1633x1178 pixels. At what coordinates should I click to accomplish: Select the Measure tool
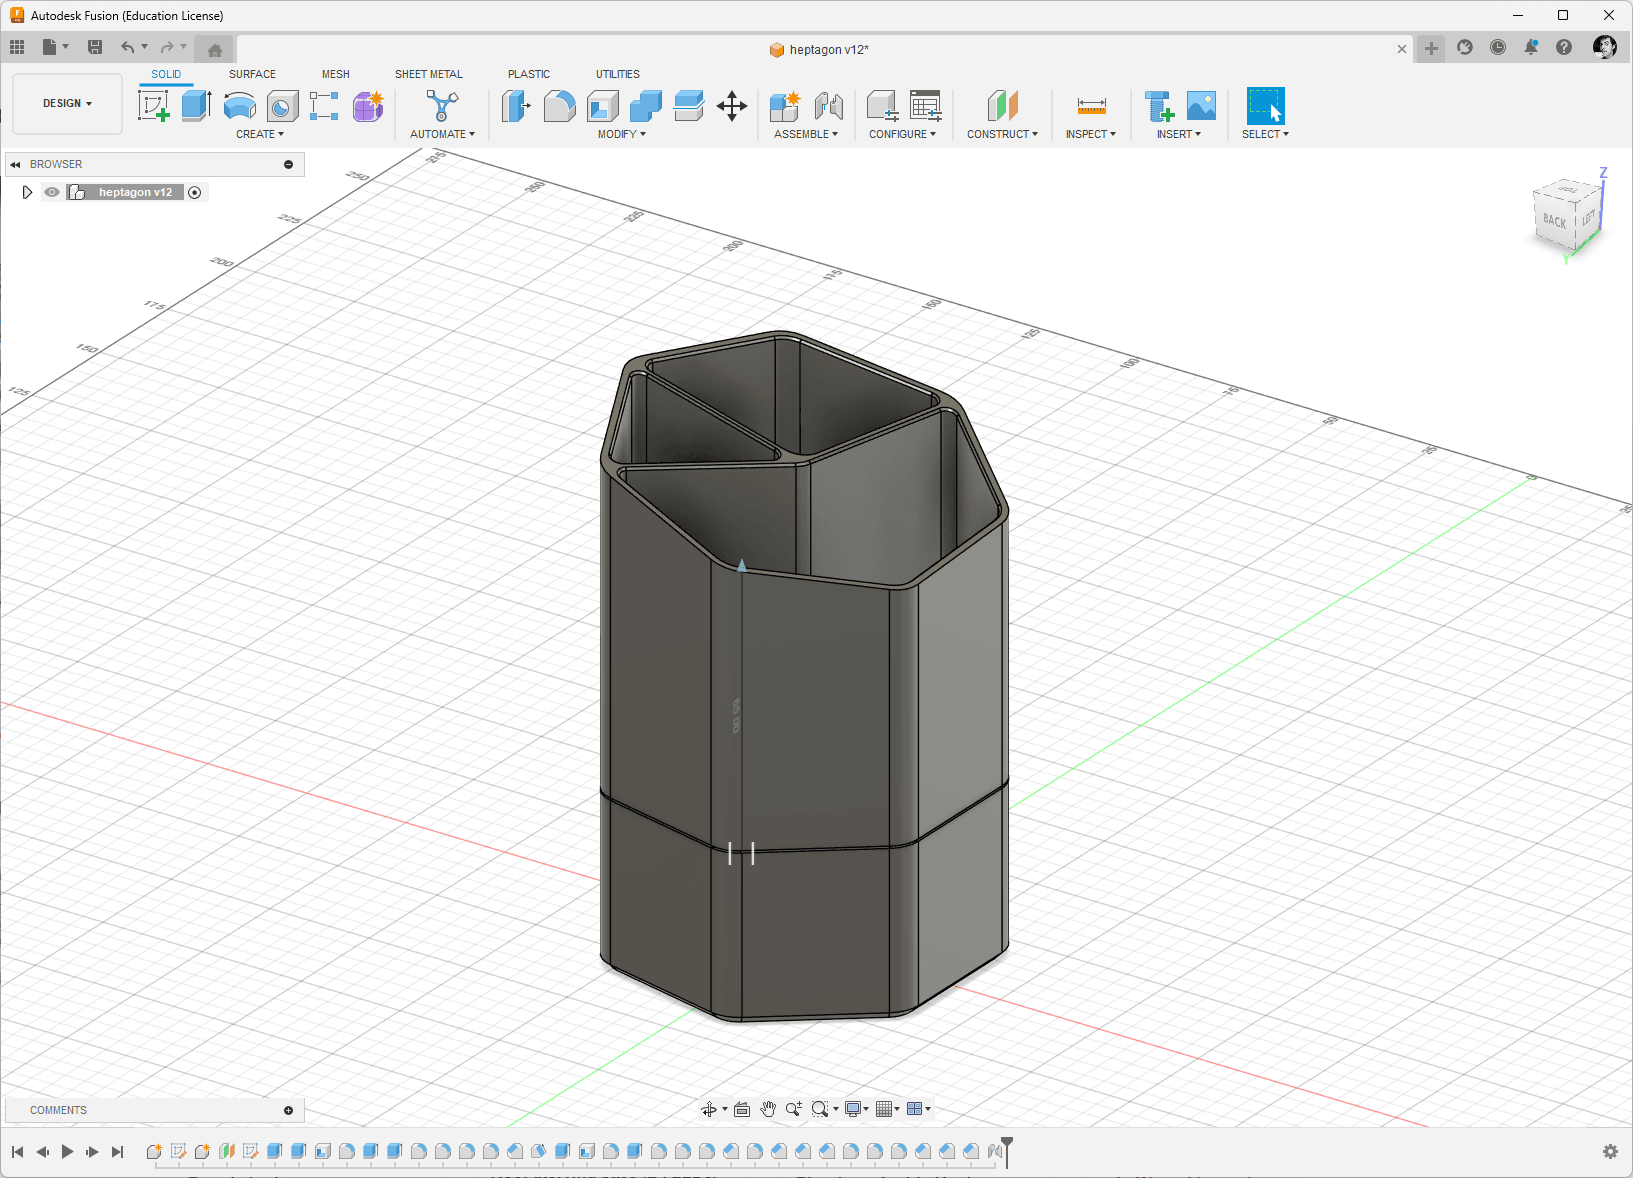[1091, 106]
